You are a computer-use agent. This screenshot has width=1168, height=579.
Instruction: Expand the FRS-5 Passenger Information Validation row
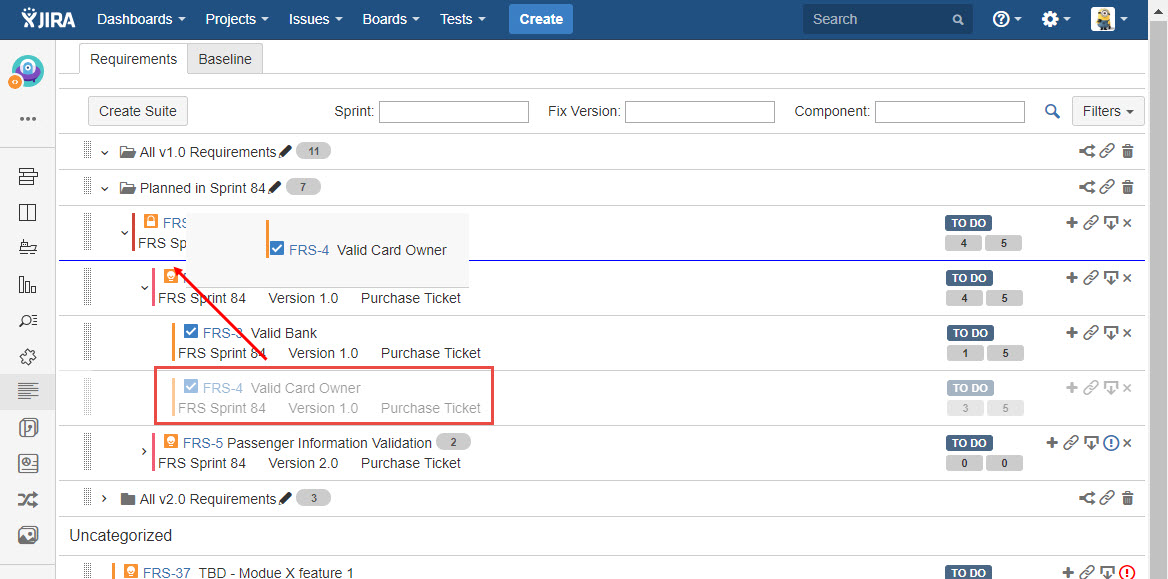point(144,452)
